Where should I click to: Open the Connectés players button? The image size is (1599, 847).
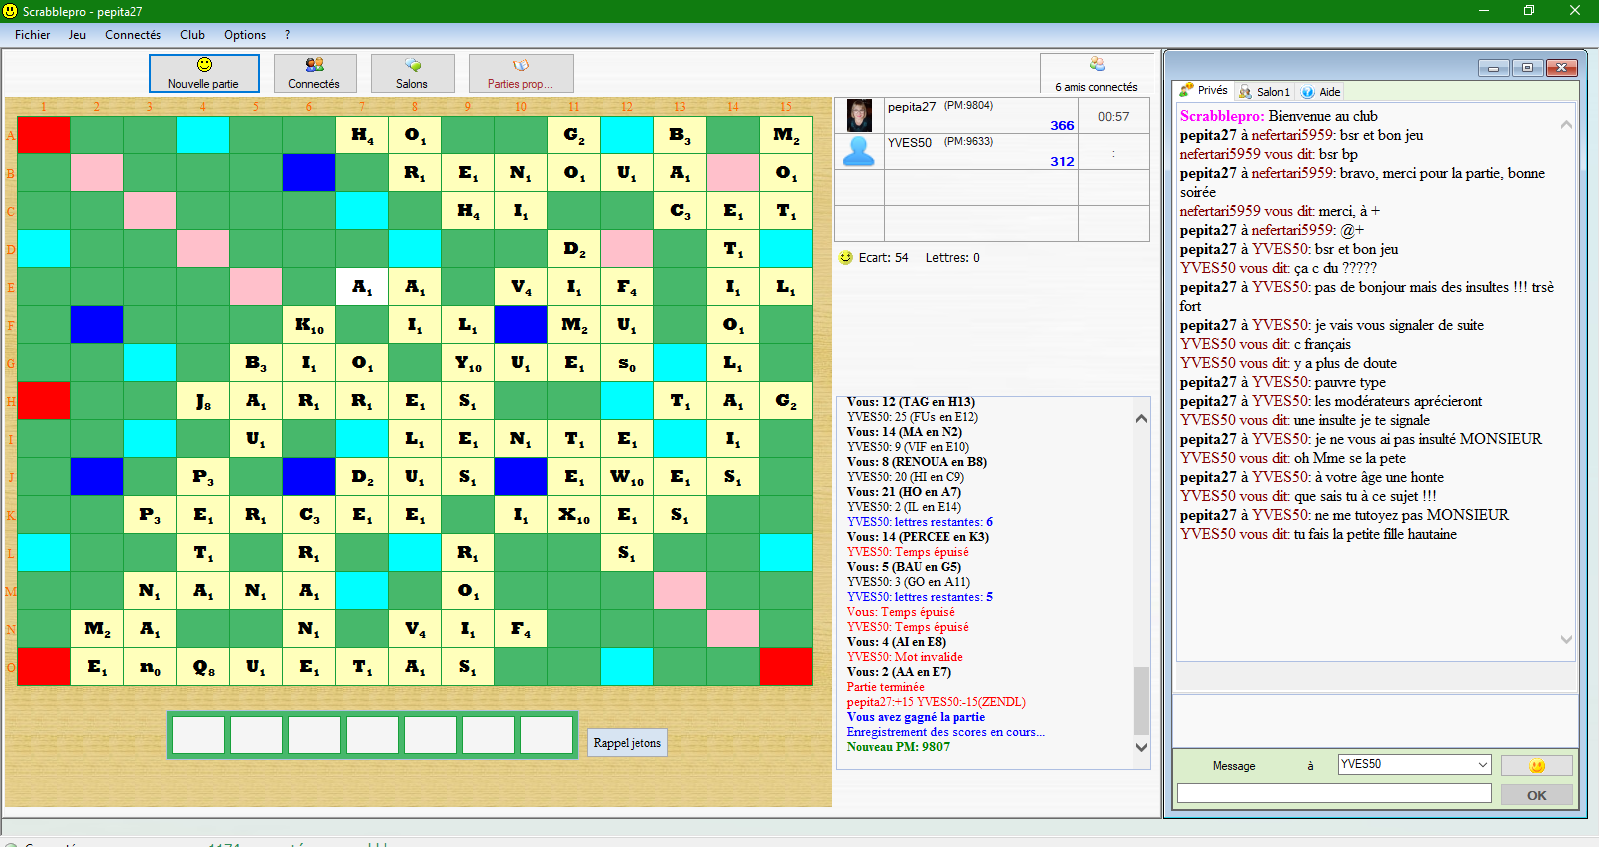click(x=314, y=73)
